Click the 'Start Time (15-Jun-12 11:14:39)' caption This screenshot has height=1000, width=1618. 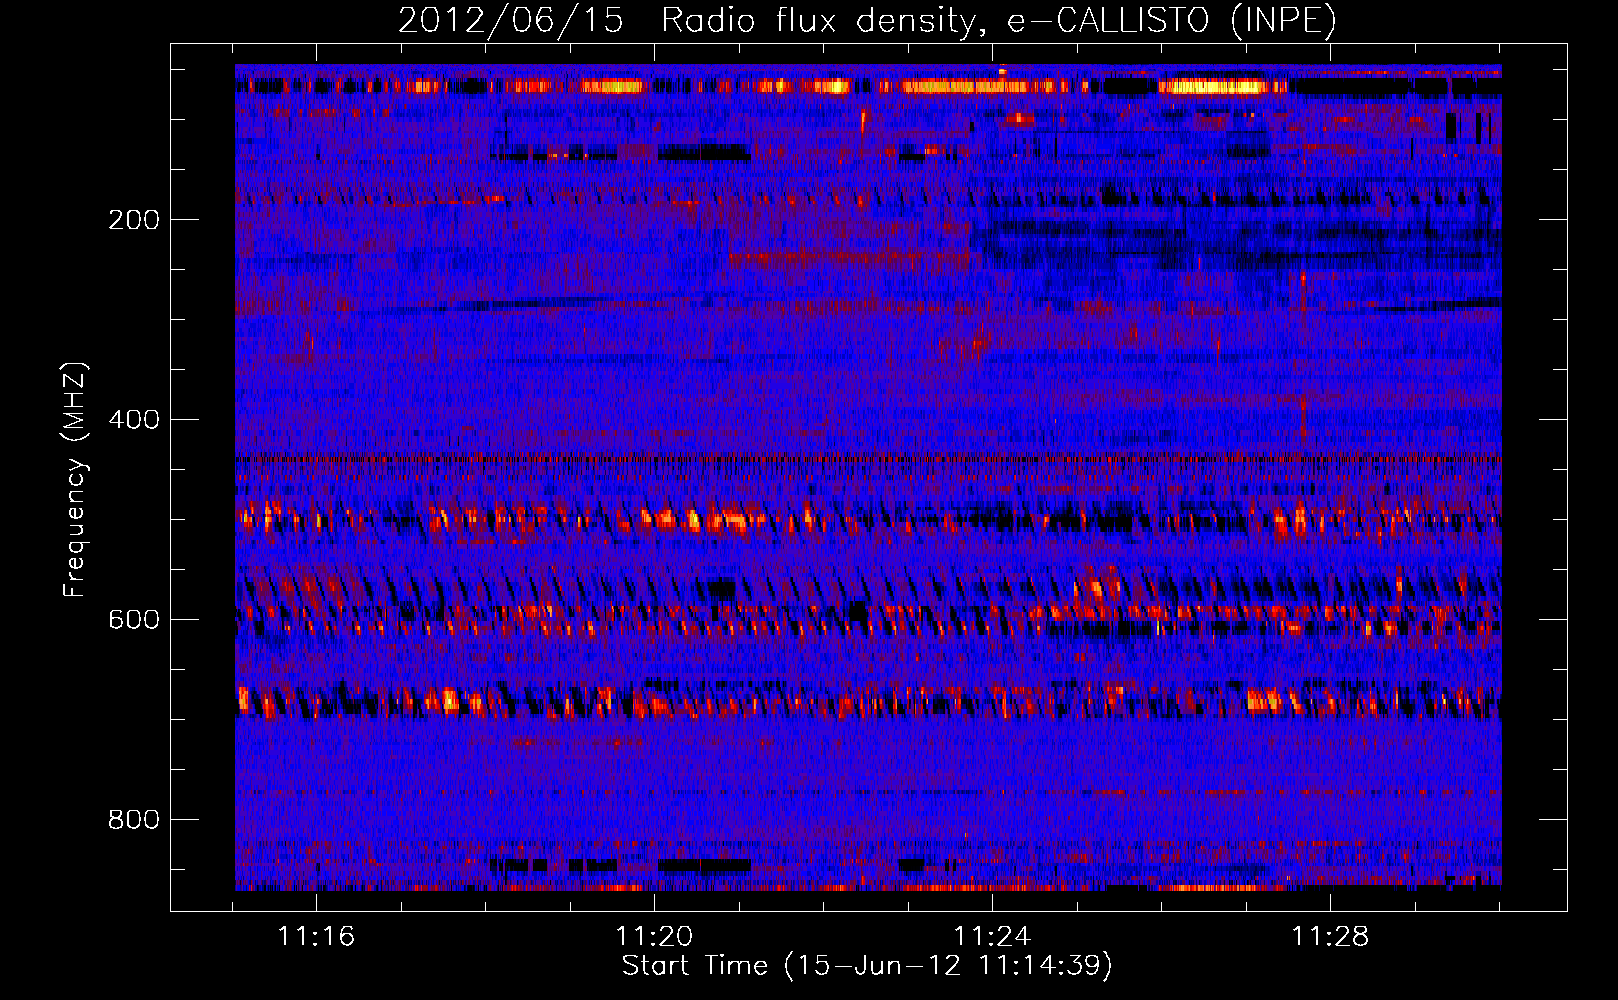point(867,966)
